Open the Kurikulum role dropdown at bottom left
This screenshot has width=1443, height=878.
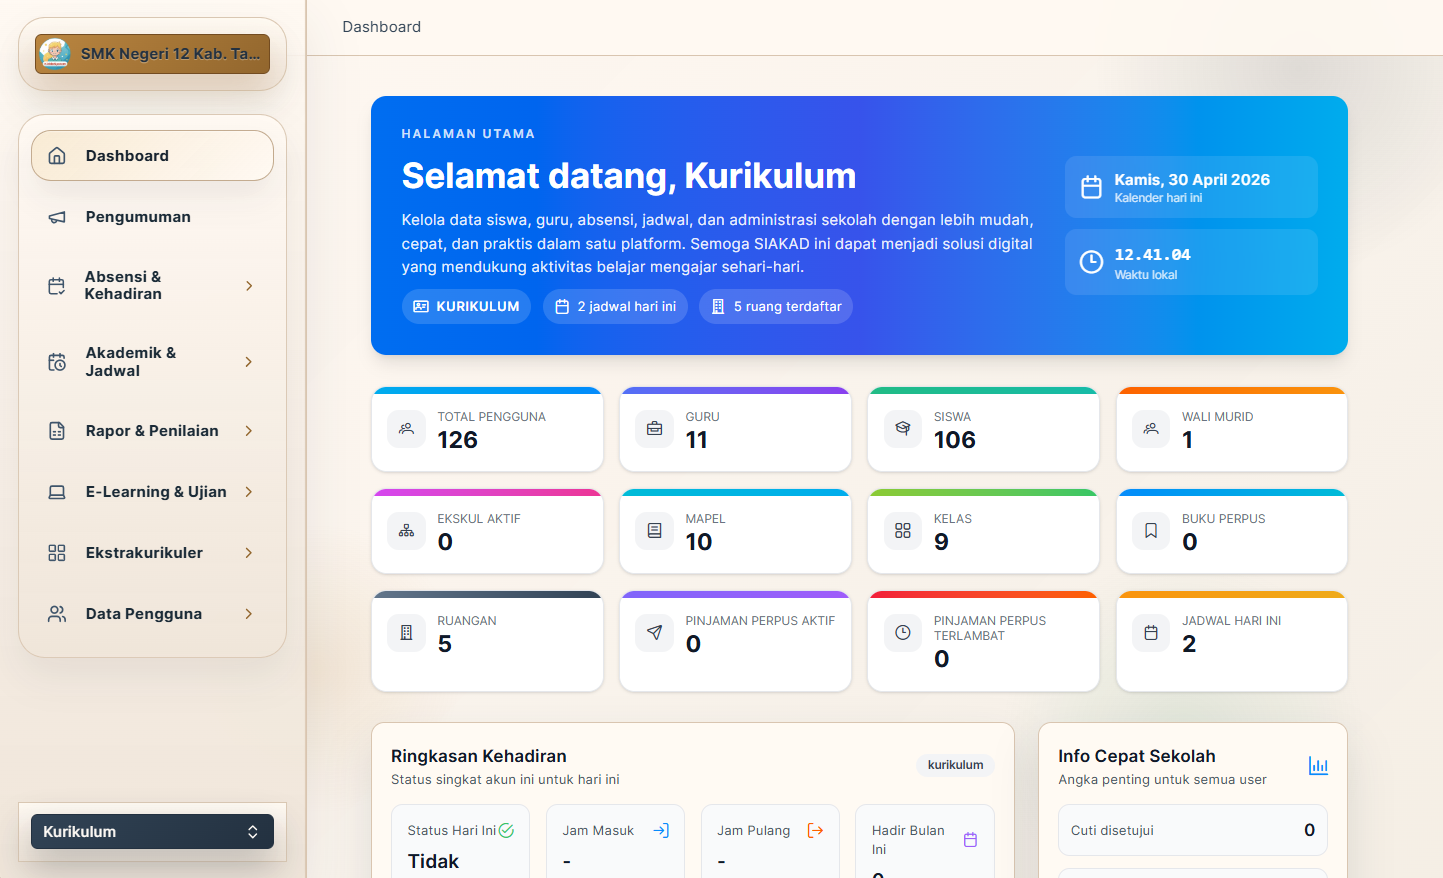click(x=151, y=831)
